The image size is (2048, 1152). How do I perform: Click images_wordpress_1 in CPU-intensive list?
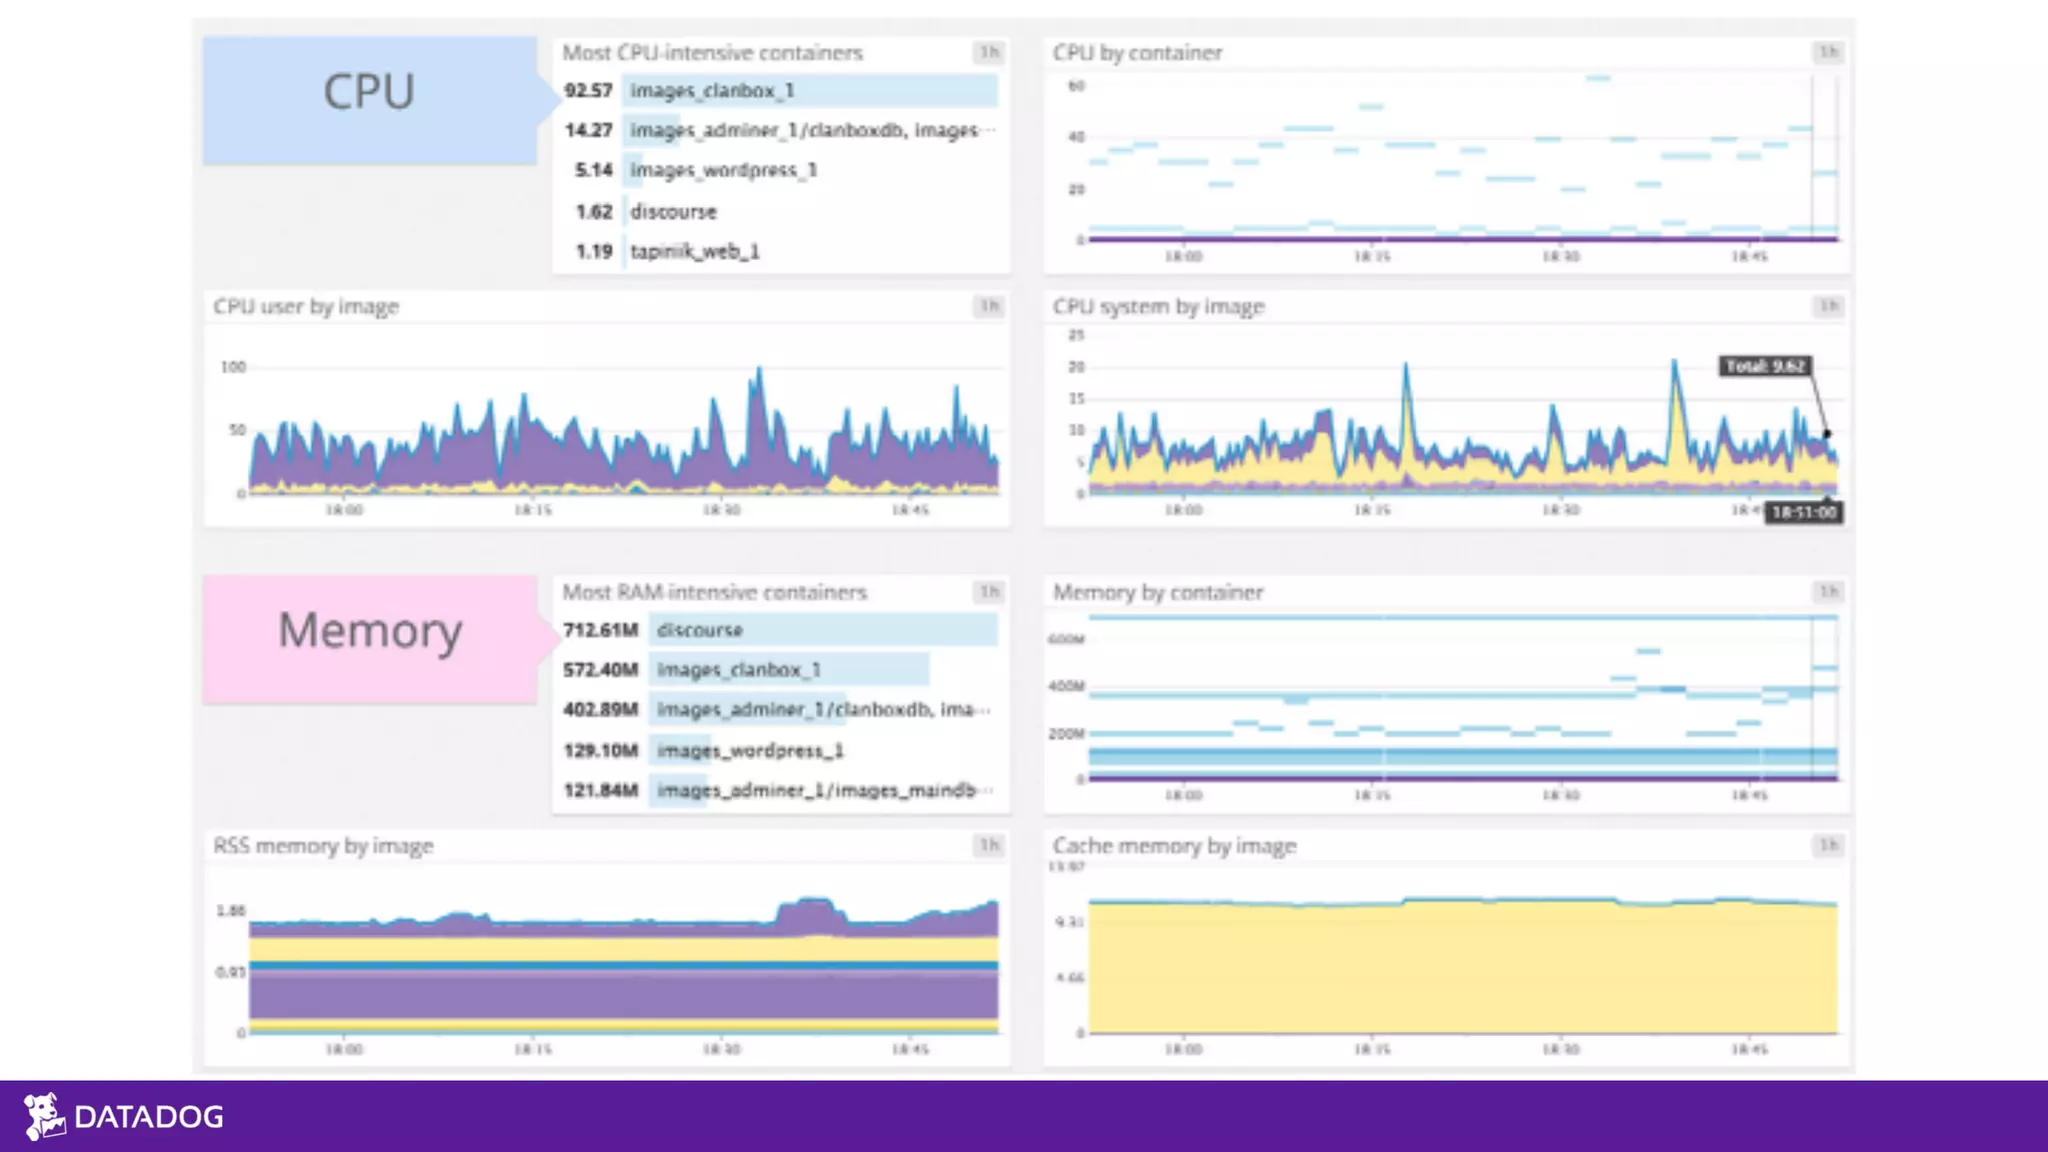723,170
